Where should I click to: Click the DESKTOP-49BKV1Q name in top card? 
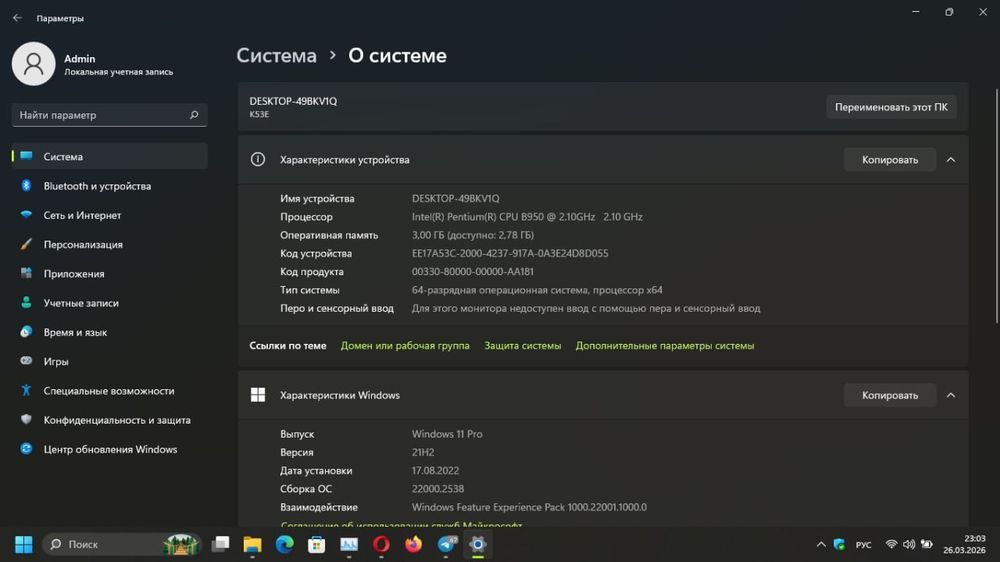[x=293, y=101]
